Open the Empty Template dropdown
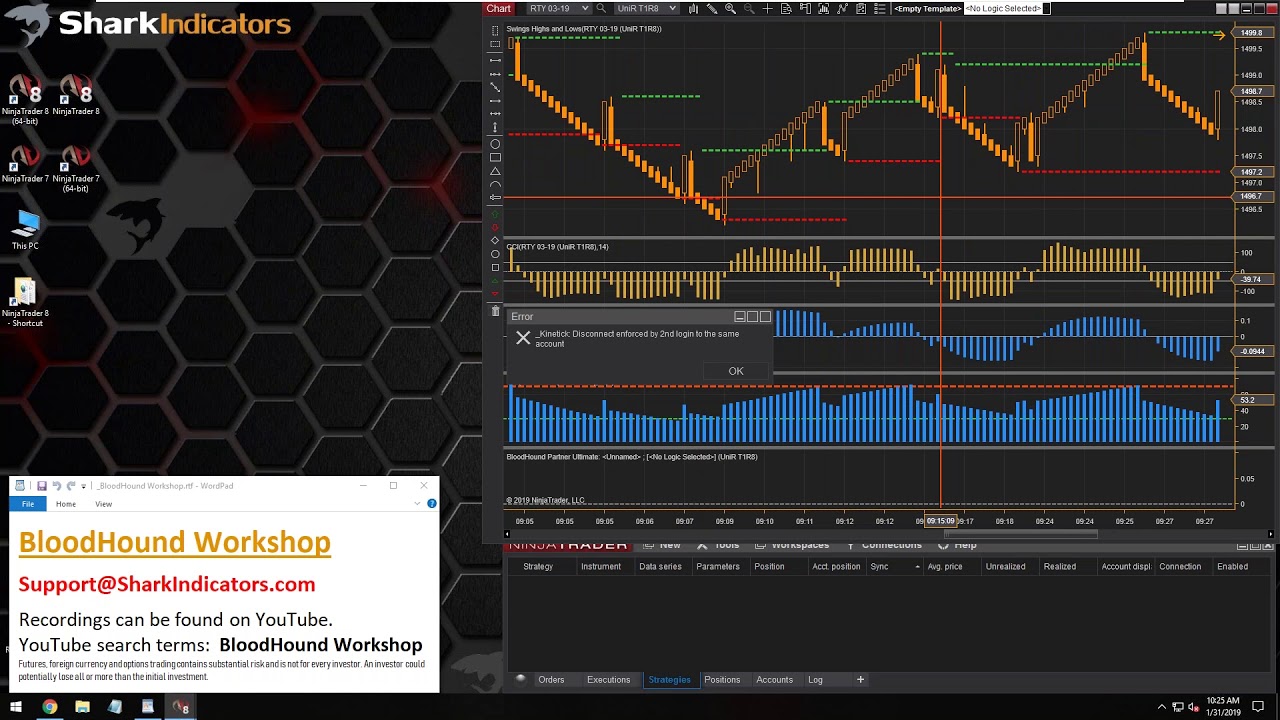This screenshot has width=1280, height=720. coord(928,8)
